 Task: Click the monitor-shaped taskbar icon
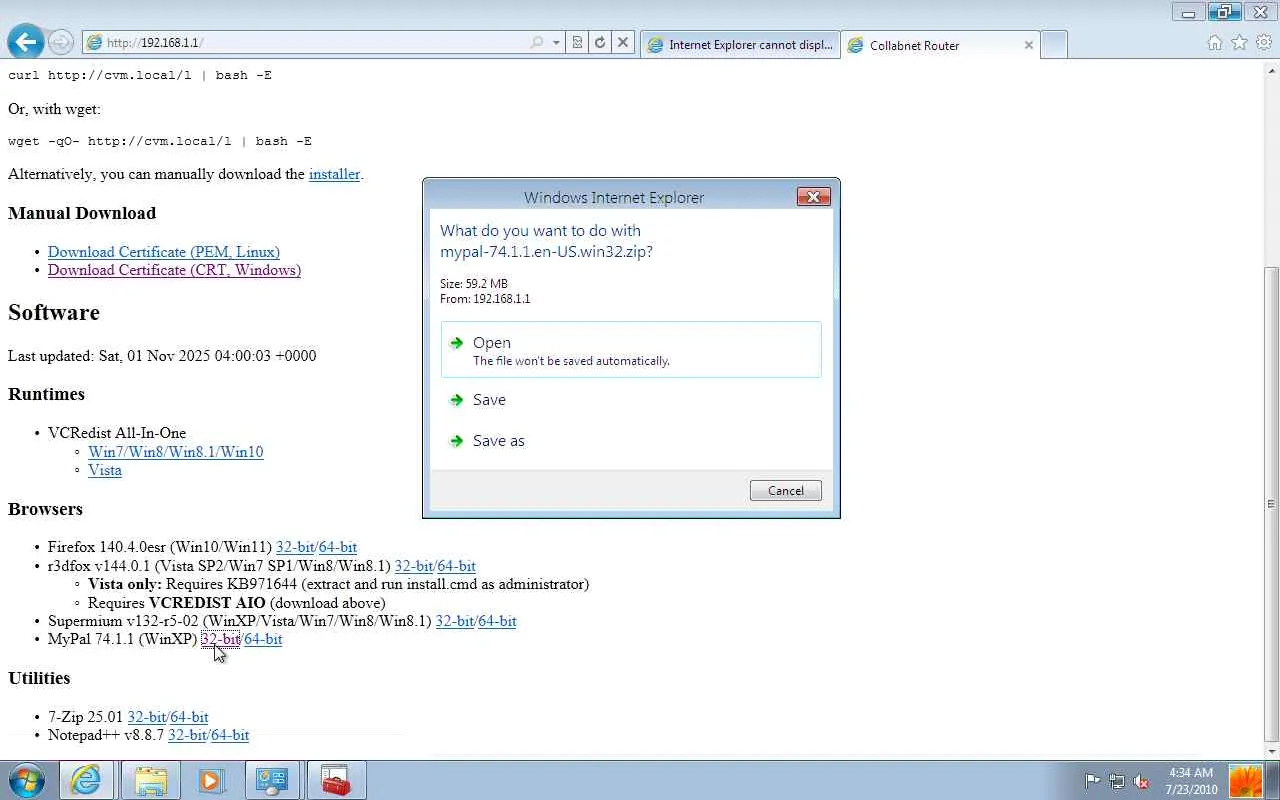tap(272, 780)
